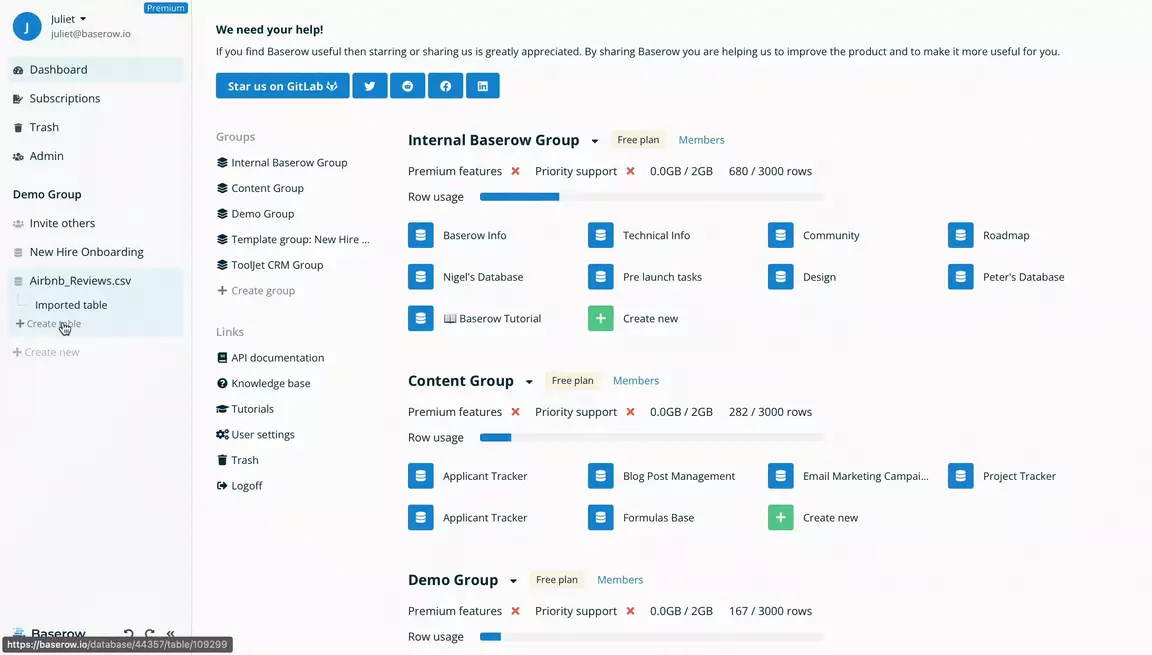Image resolution: width=1152 pixels, height=655 pixels.
Task: Open Members link for Internal Baserow Group
Action: [x=701, y=140]
